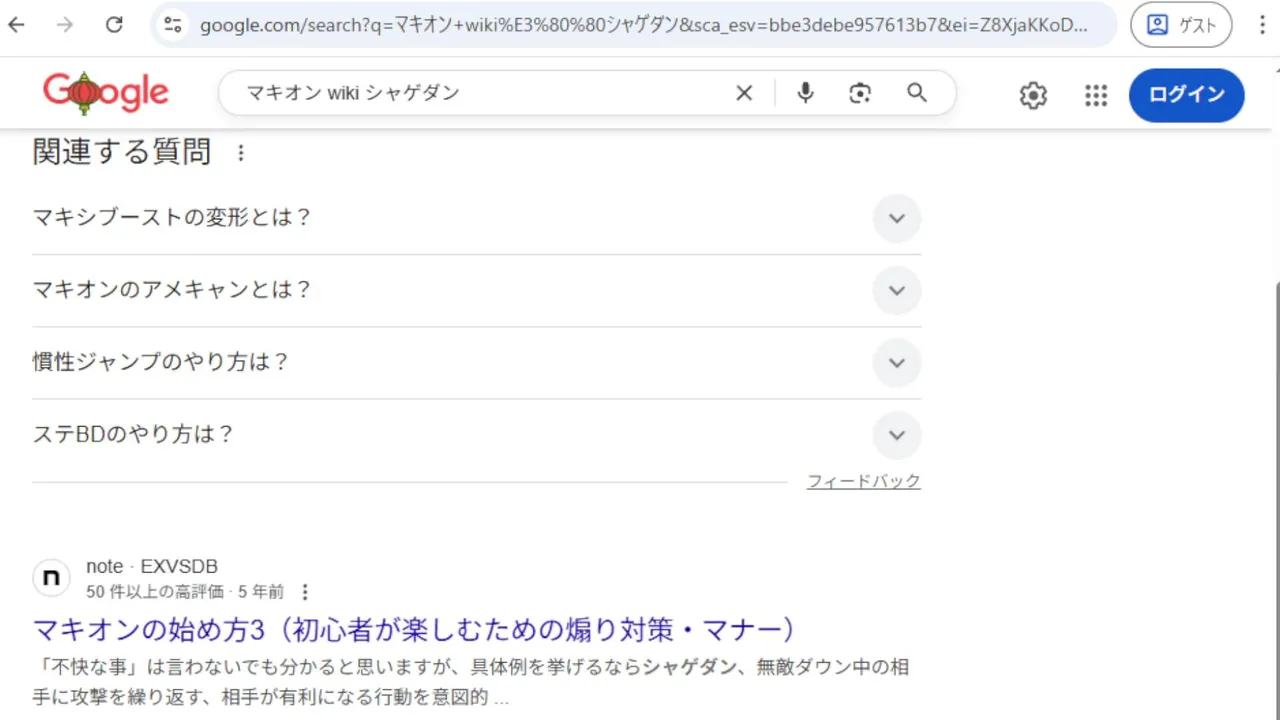Screen dimensions: 1280x720
Task: Expand question マキシブーストの変形とは？
Action: 476,218
